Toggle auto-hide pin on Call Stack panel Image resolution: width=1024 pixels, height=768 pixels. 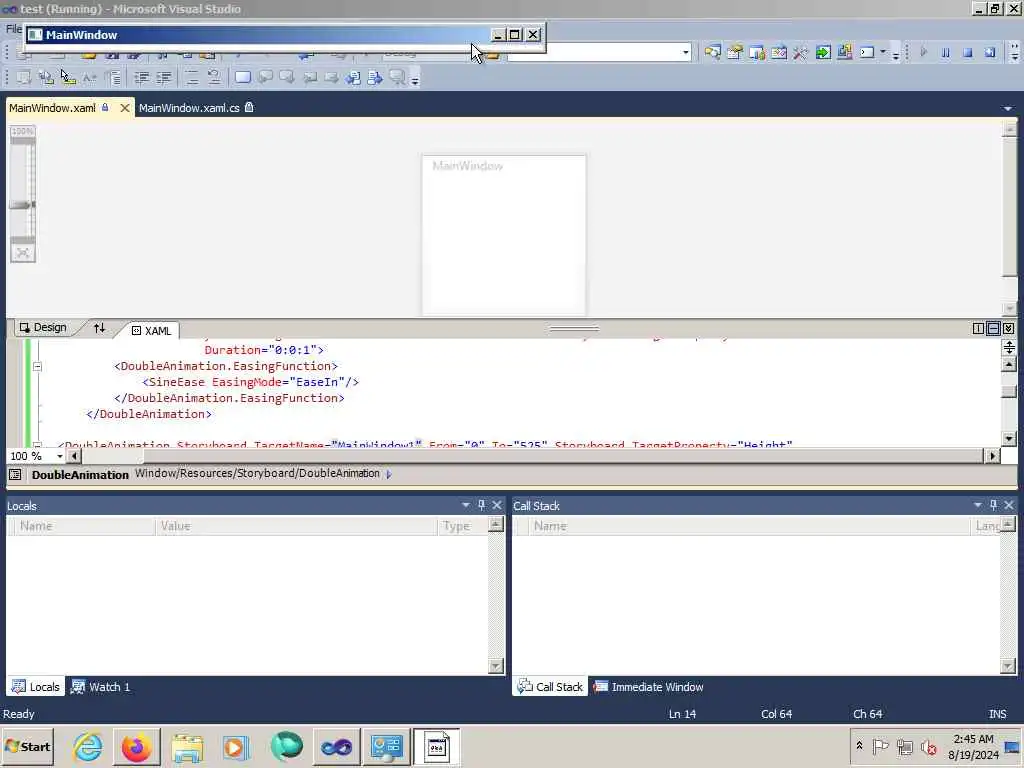993,505
